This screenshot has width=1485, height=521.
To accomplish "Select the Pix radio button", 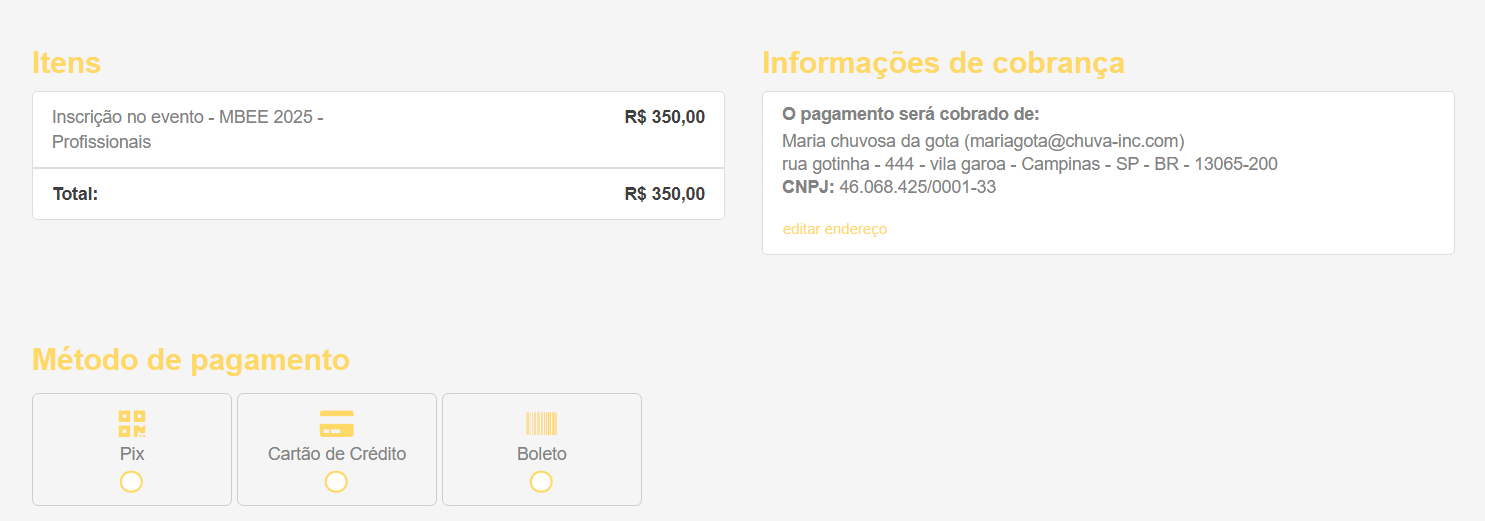I will (131, 482).
